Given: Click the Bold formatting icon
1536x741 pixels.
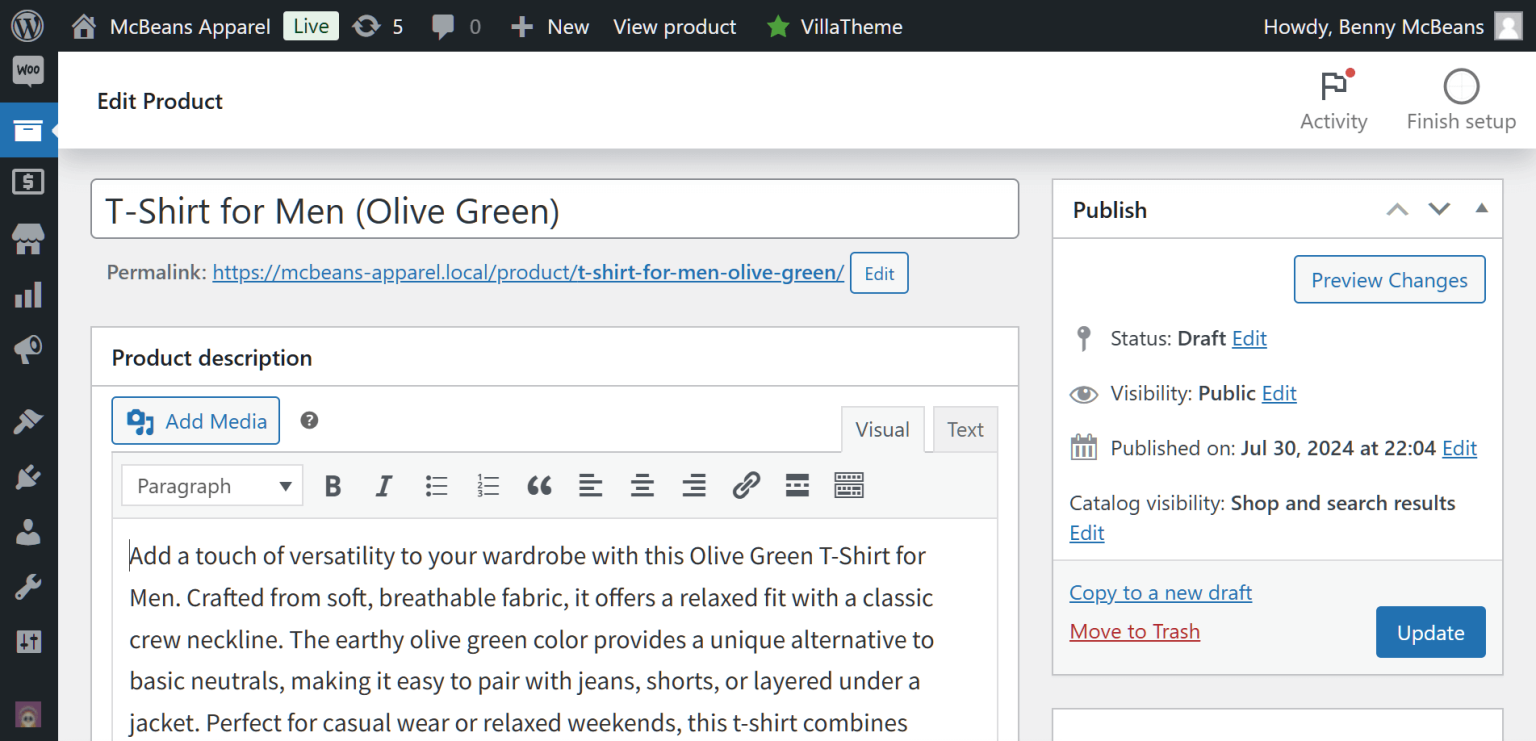Looking at the screenshot, I should (x=334, y=487).
